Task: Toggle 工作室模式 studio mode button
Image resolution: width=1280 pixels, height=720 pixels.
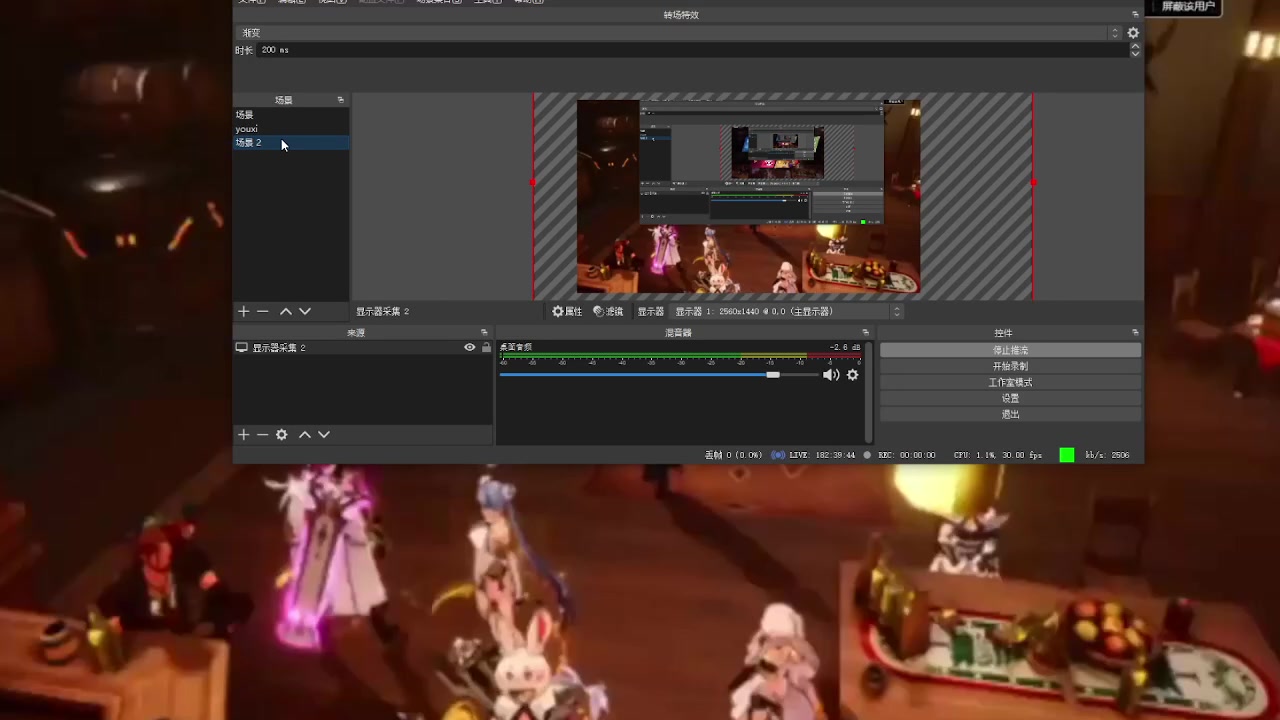Action: 1010,382
